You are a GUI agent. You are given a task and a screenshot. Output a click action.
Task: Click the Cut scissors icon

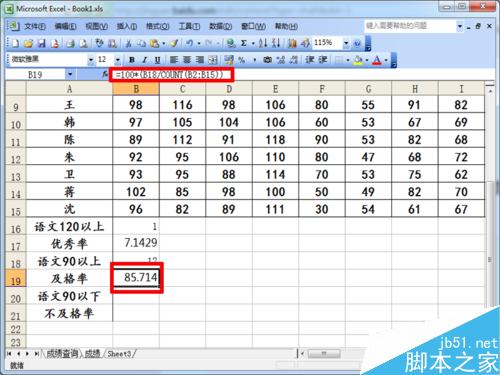coord(129,43)
